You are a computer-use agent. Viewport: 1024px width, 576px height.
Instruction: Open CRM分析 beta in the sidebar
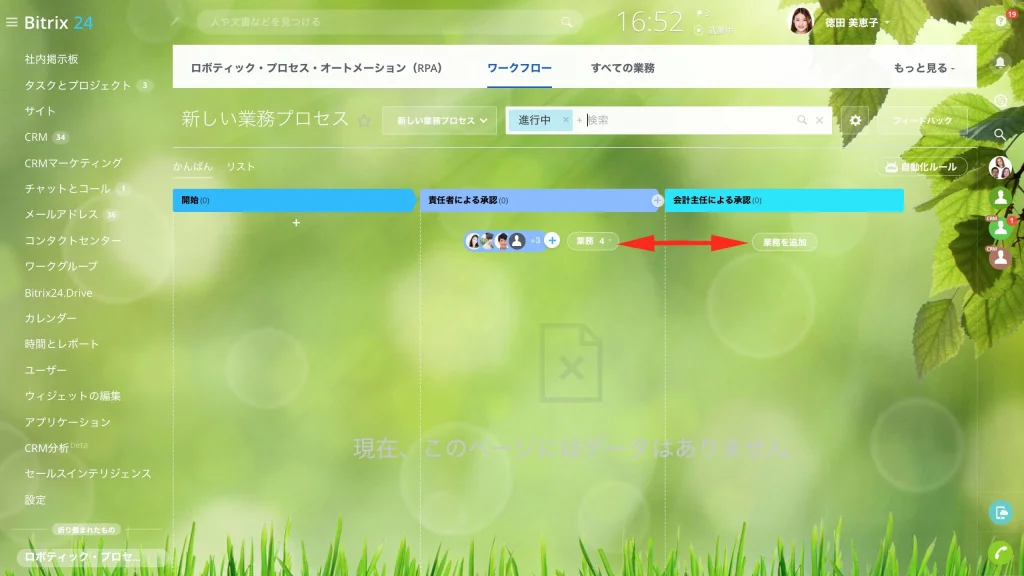click(56, 447)
